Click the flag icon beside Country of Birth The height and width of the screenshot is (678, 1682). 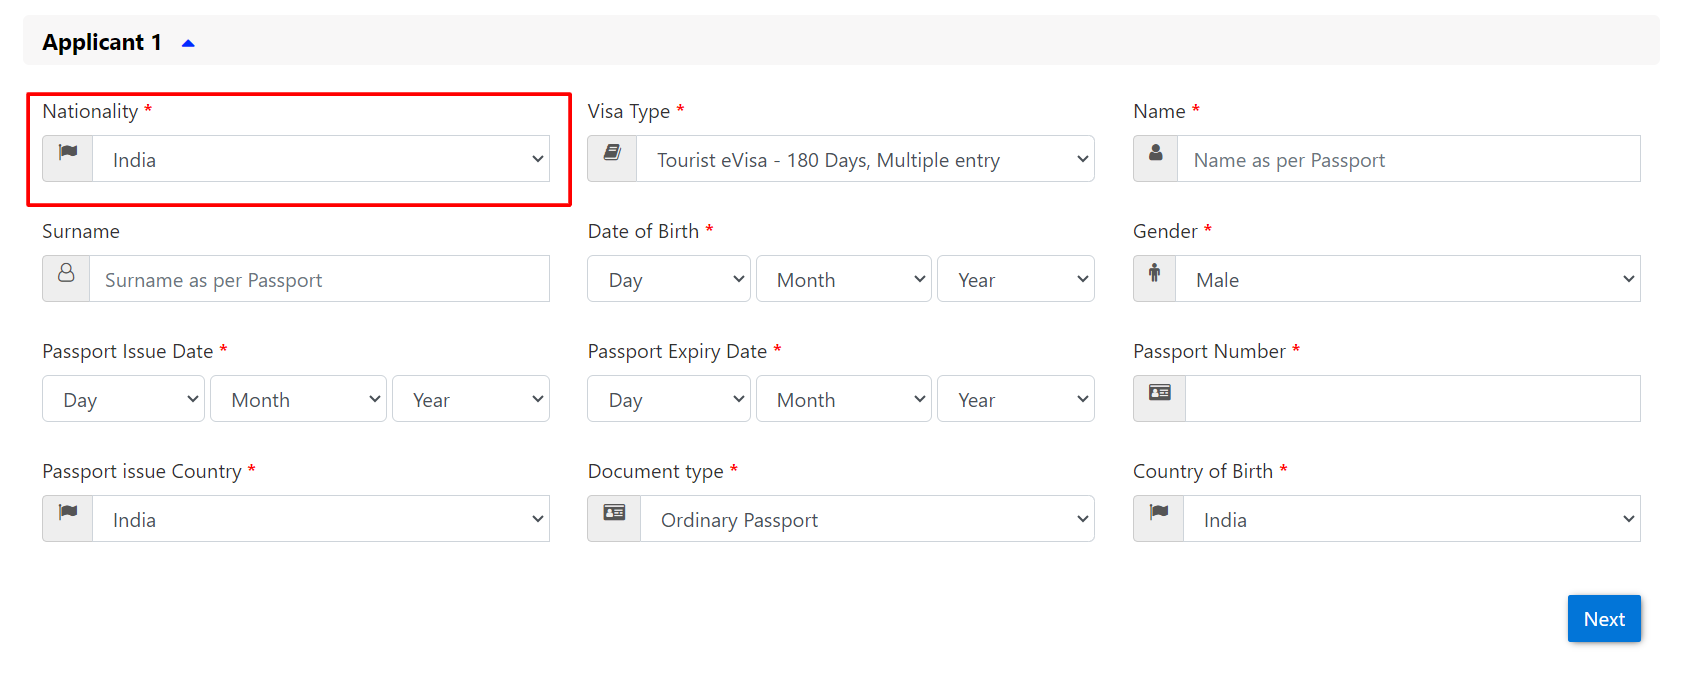pyautogui.click(x=1158, y=513)
